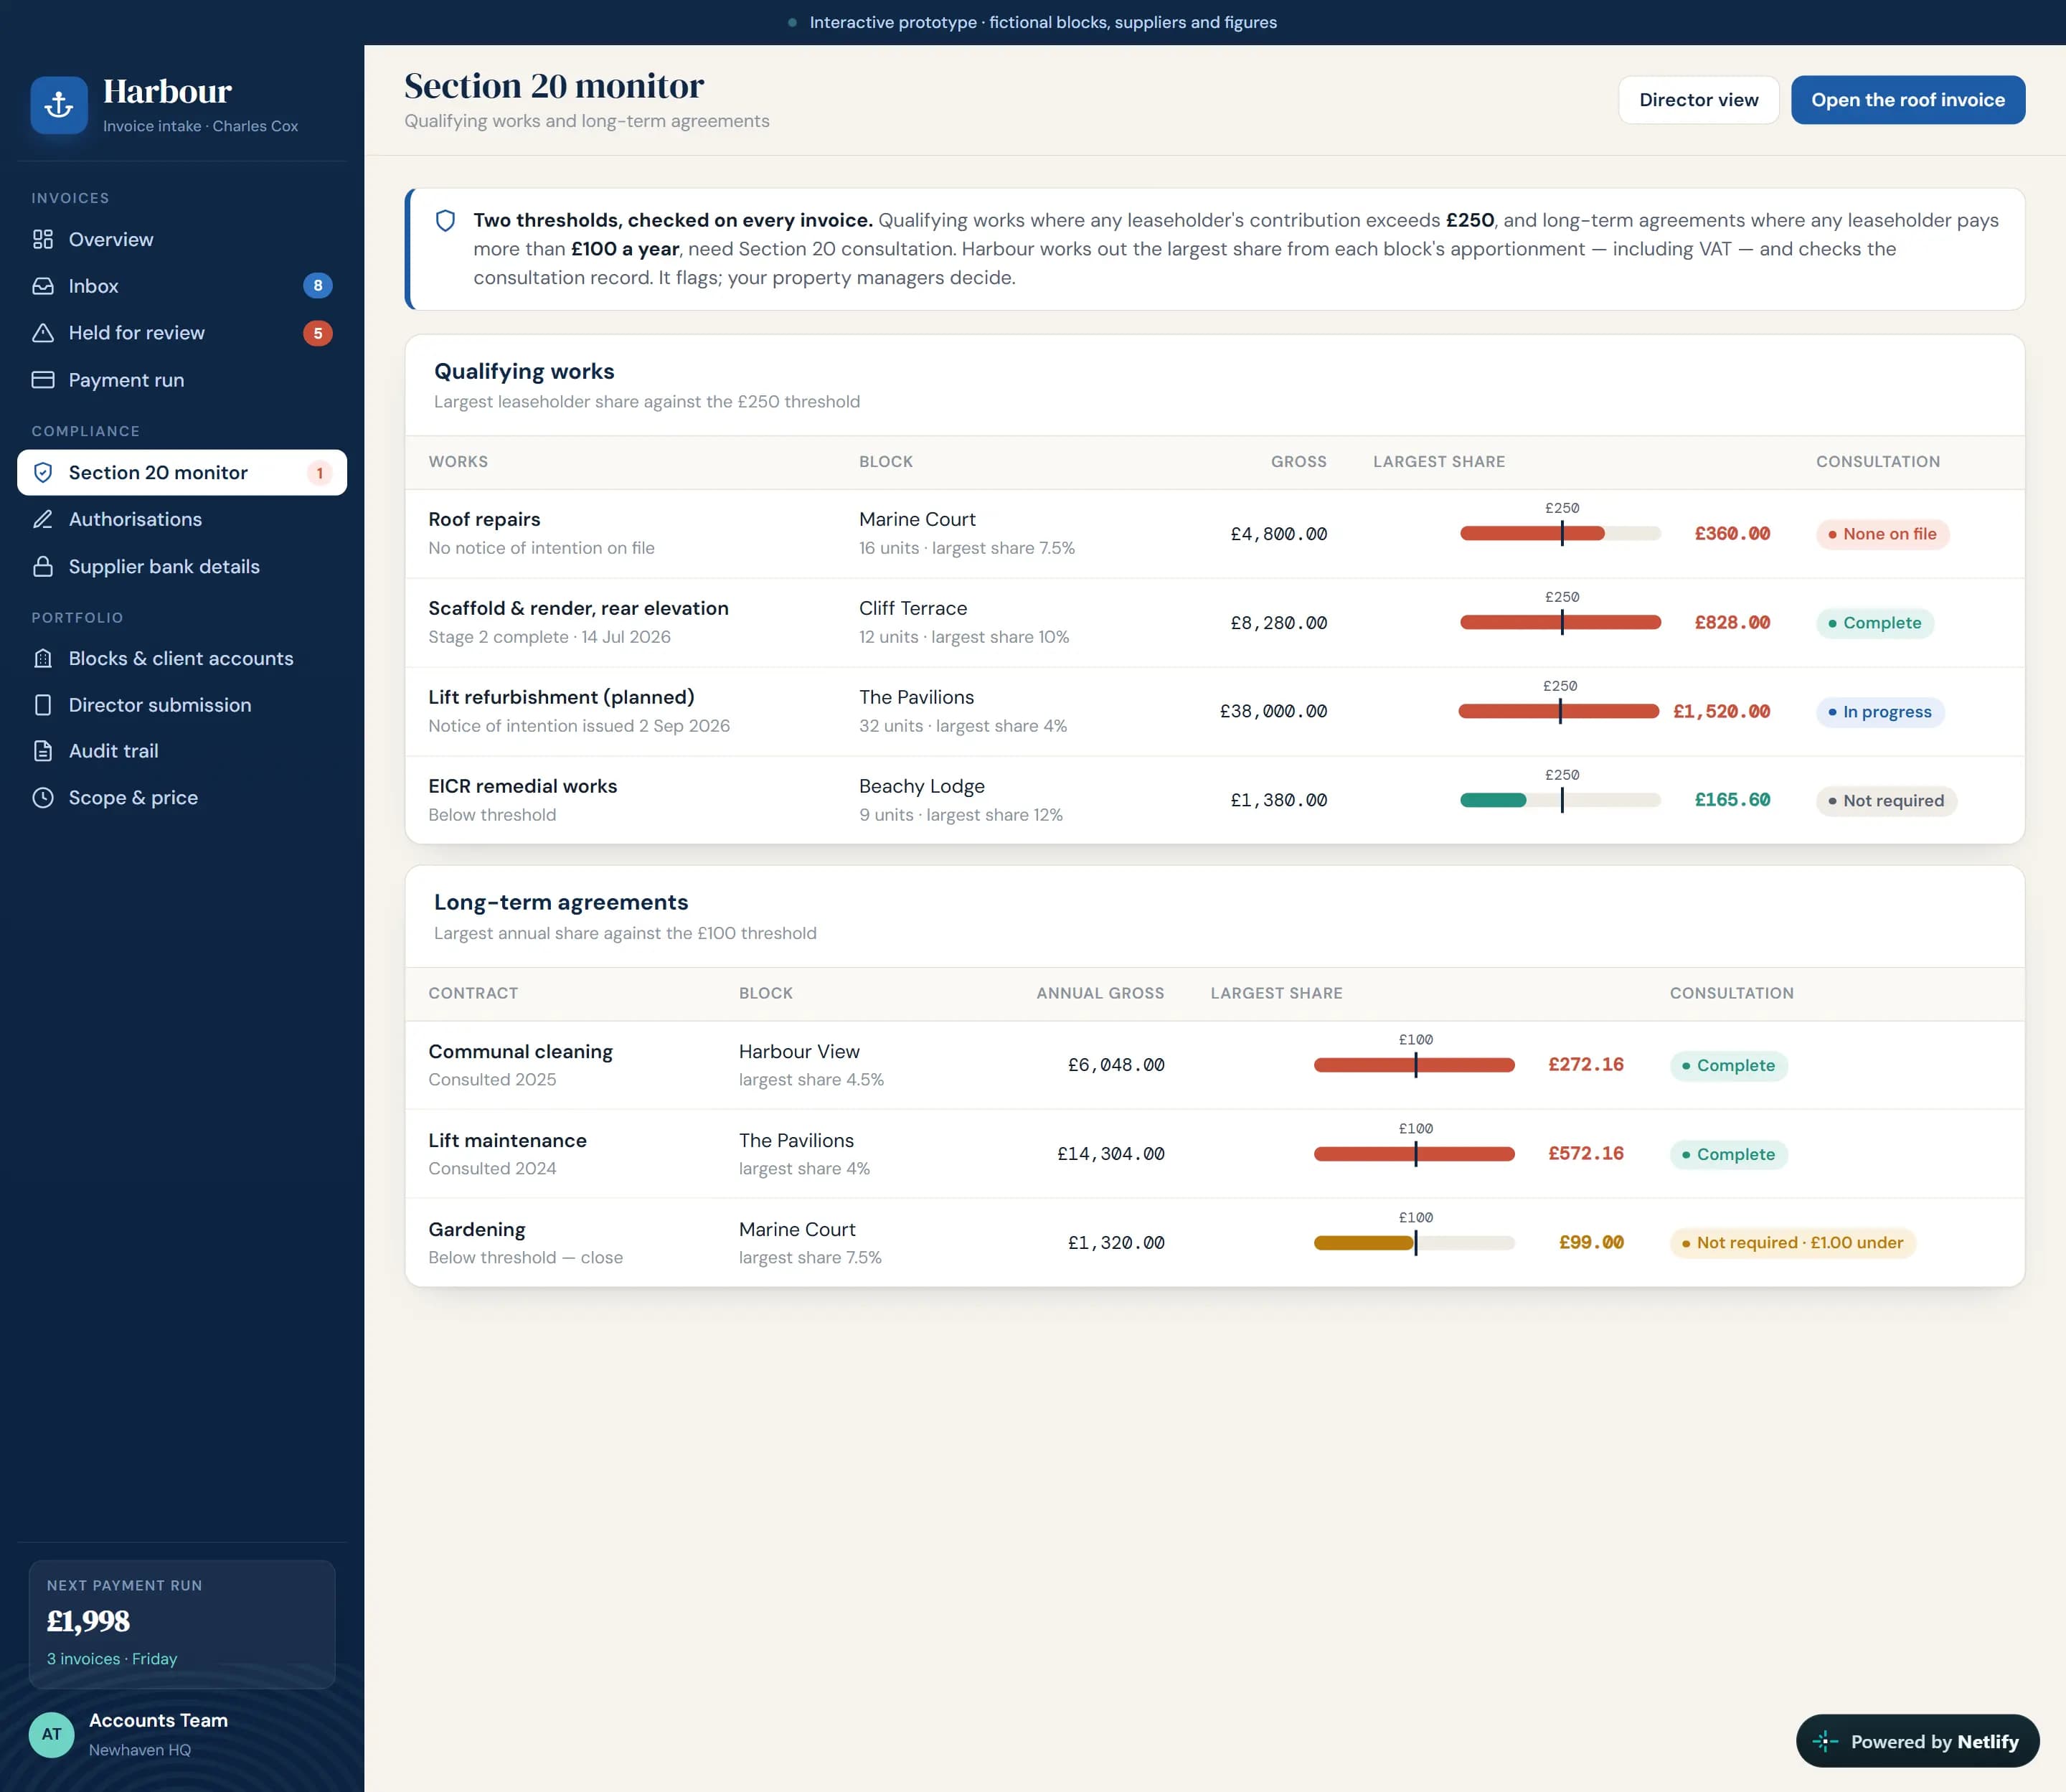Click the Not required · £1.00 under pill
The image size is (2066, 1792).
pyautogui.click(x=1792, y=1243)
